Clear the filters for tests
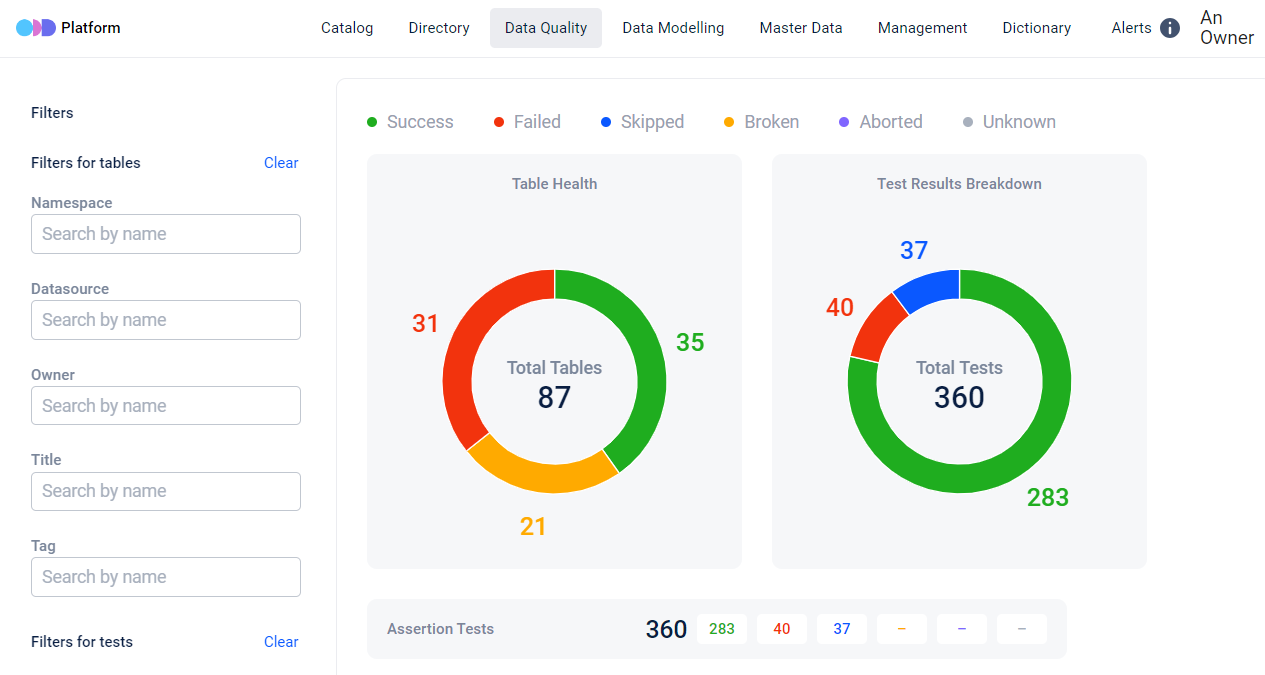Screen dimensions: 1265x675 (281, 642)
